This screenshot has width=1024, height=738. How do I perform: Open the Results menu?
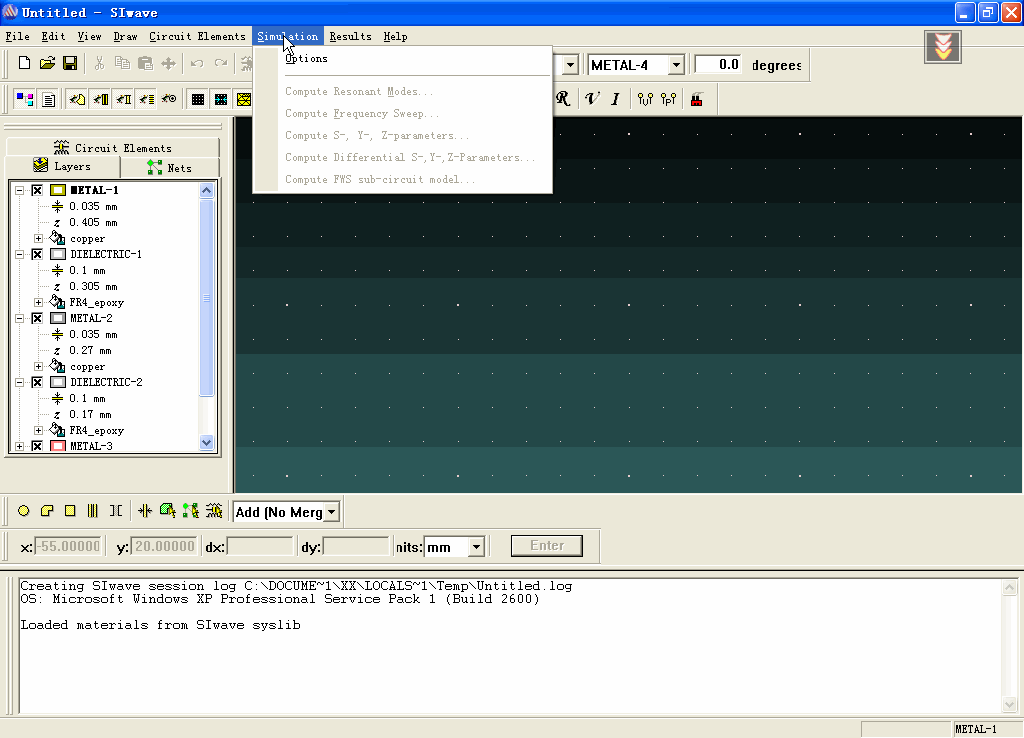click(351, 37)
